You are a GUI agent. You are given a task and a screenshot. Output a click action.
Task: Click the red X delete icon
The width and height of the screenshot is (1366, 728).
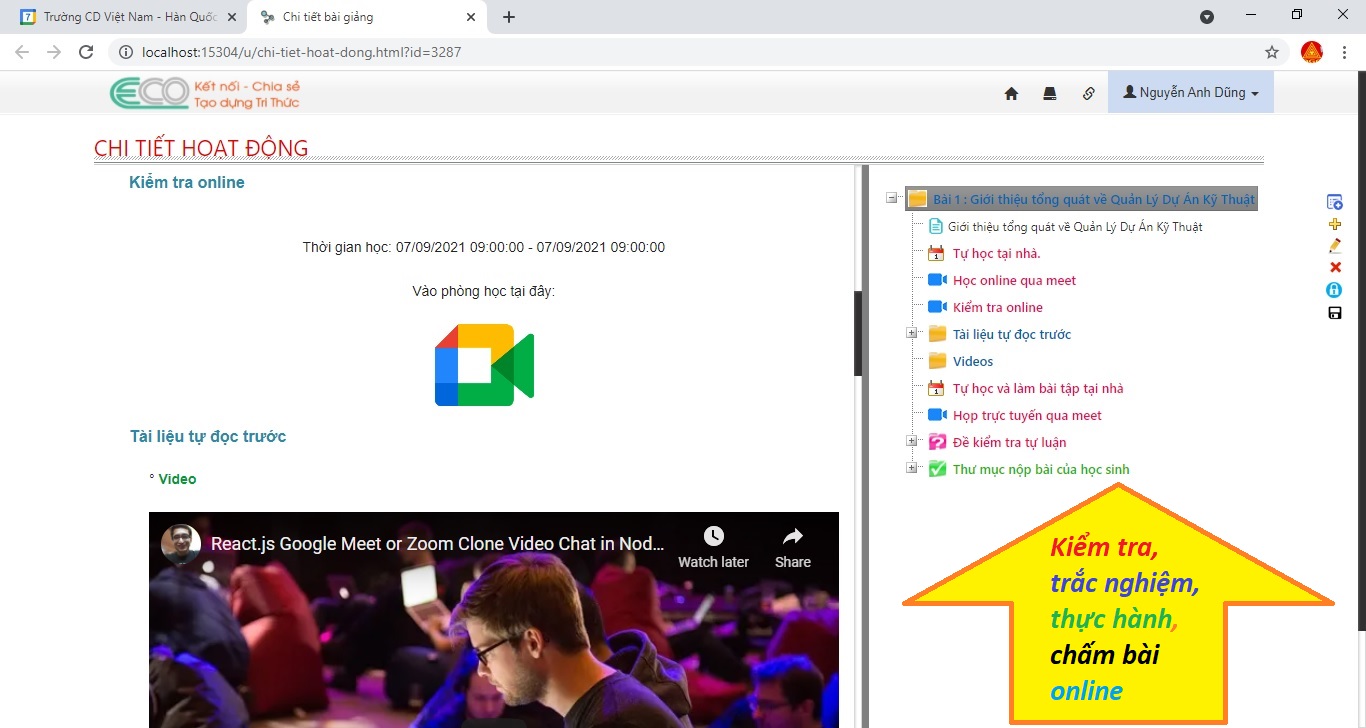tap(1334, 268)
